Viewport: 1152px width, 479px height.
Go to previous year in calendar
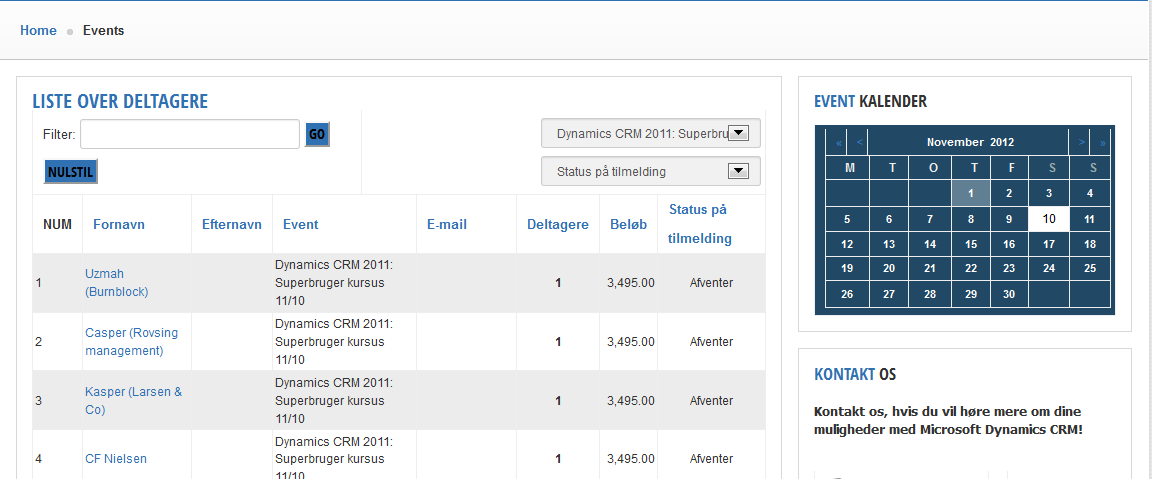click(838, 143)
